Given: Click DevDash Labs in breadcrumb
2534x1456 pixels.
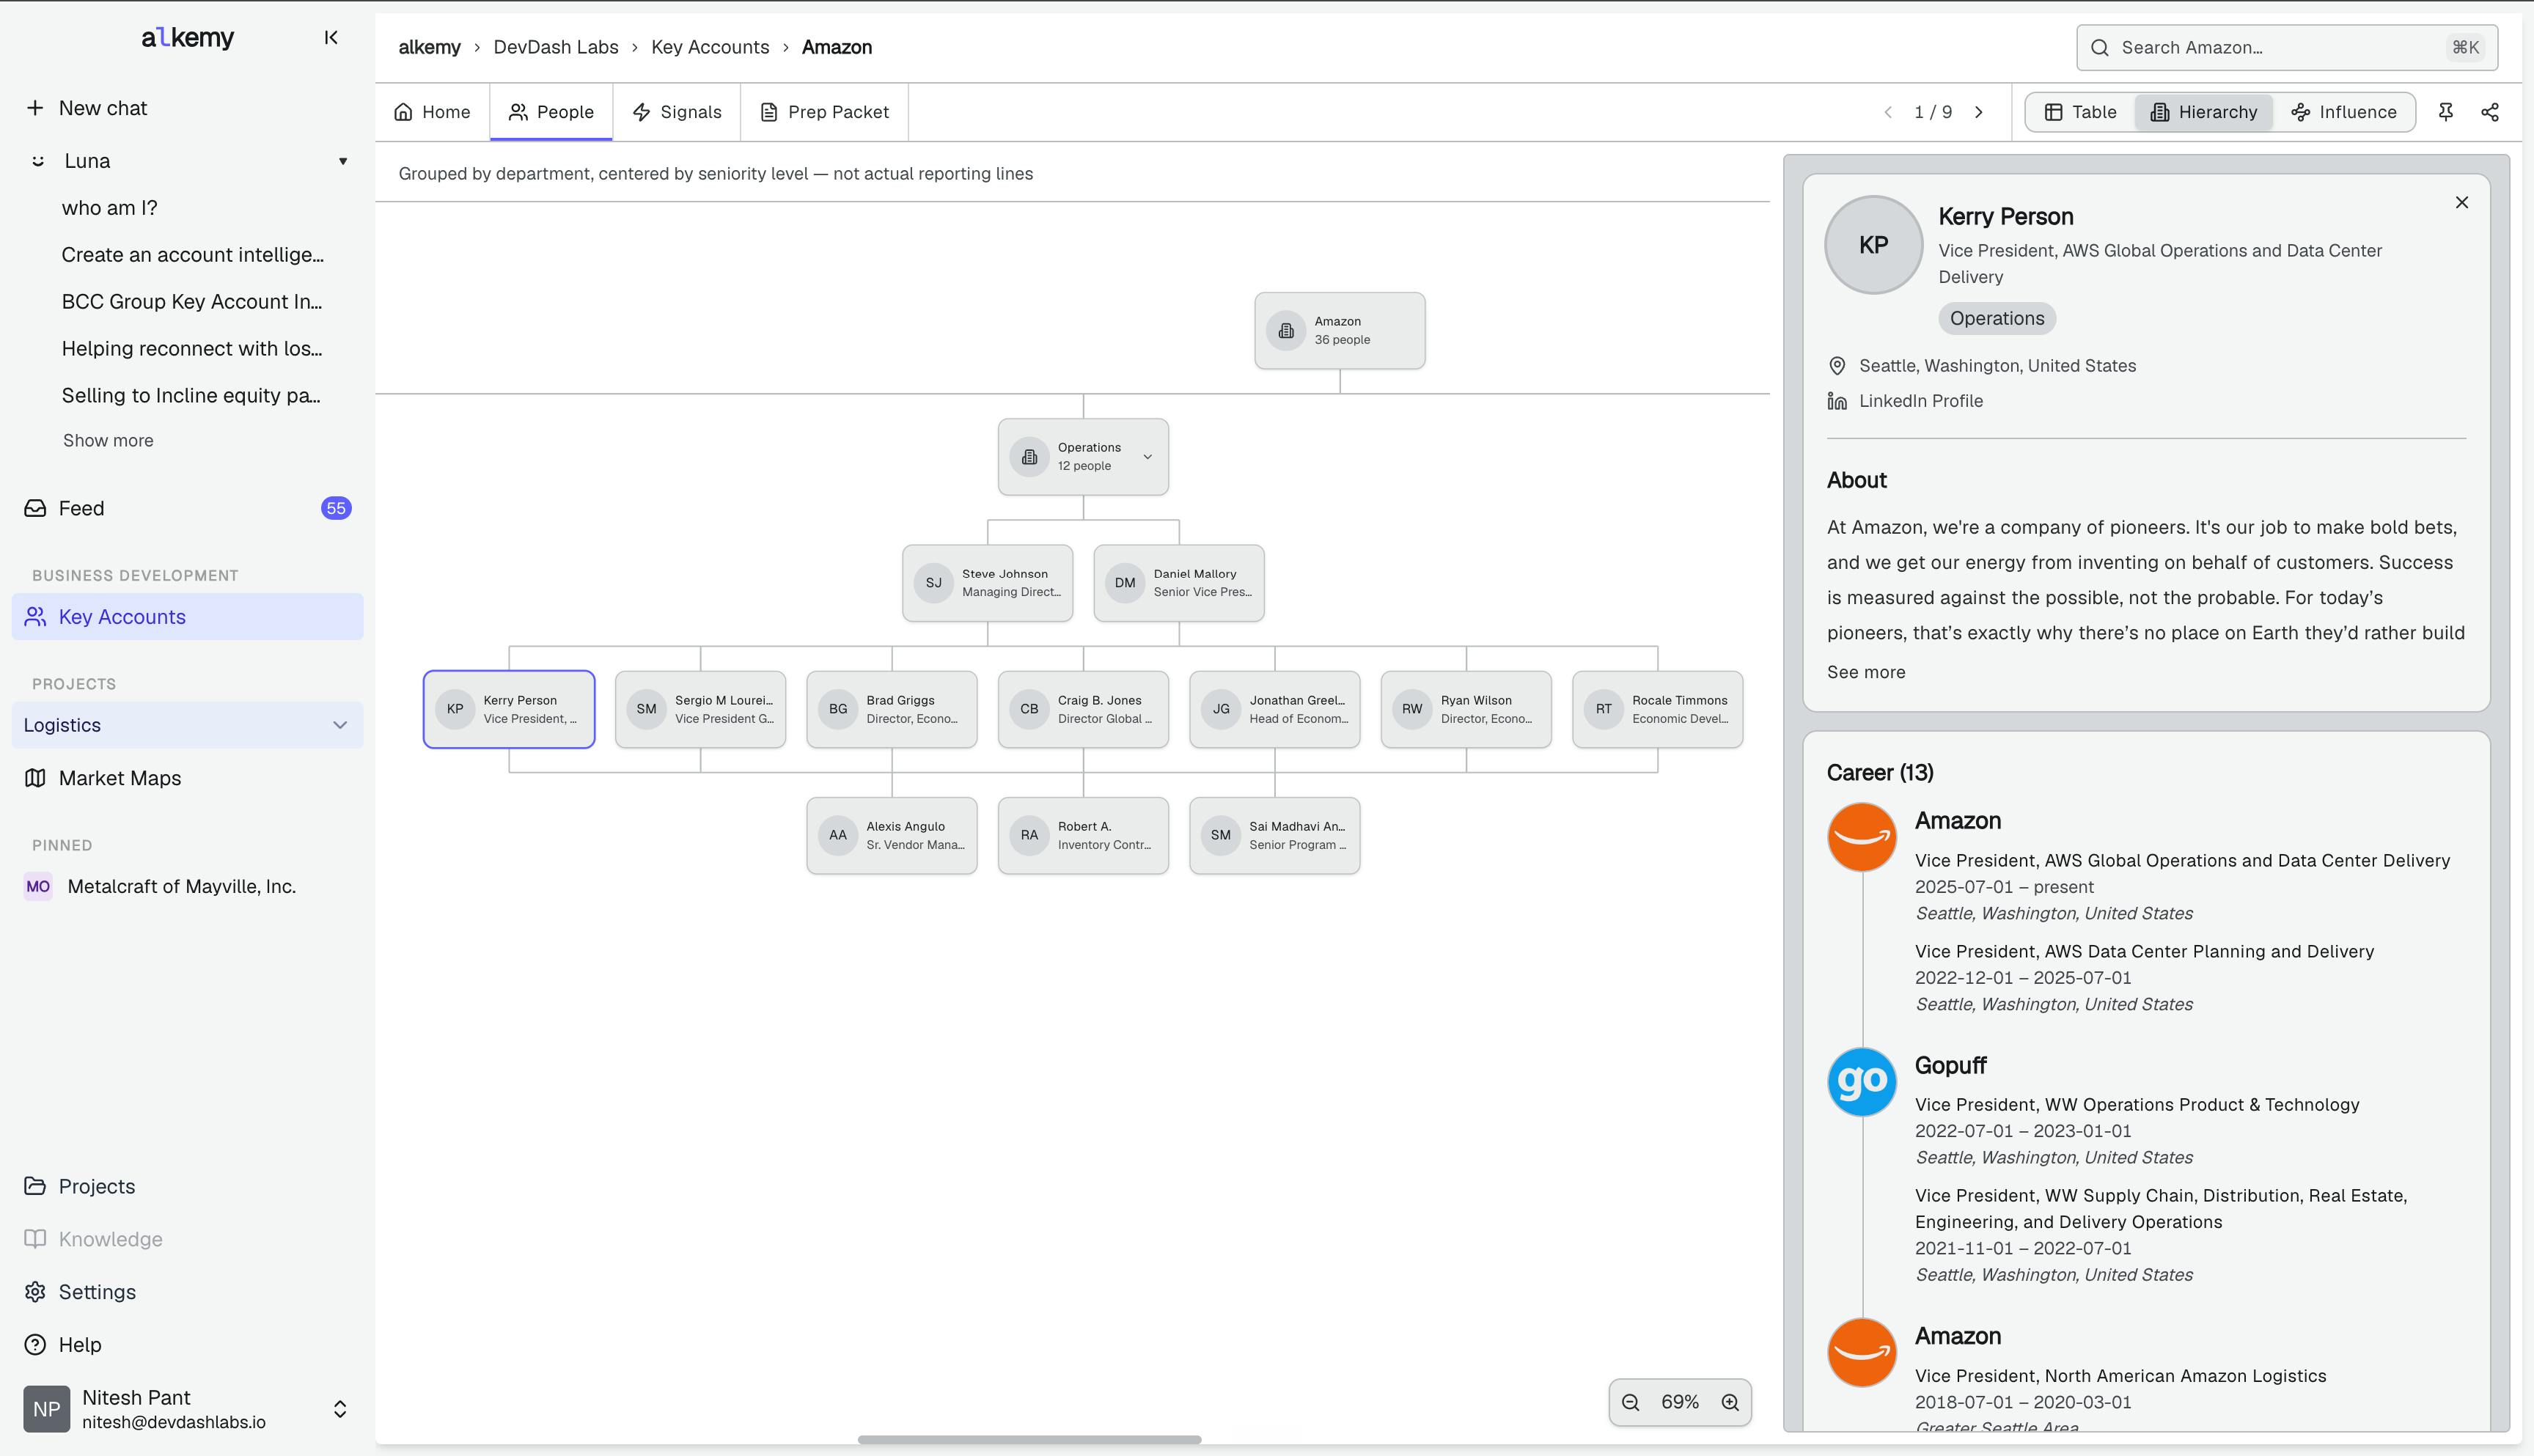Looking at the screenshot, I should tap(556, 47).
